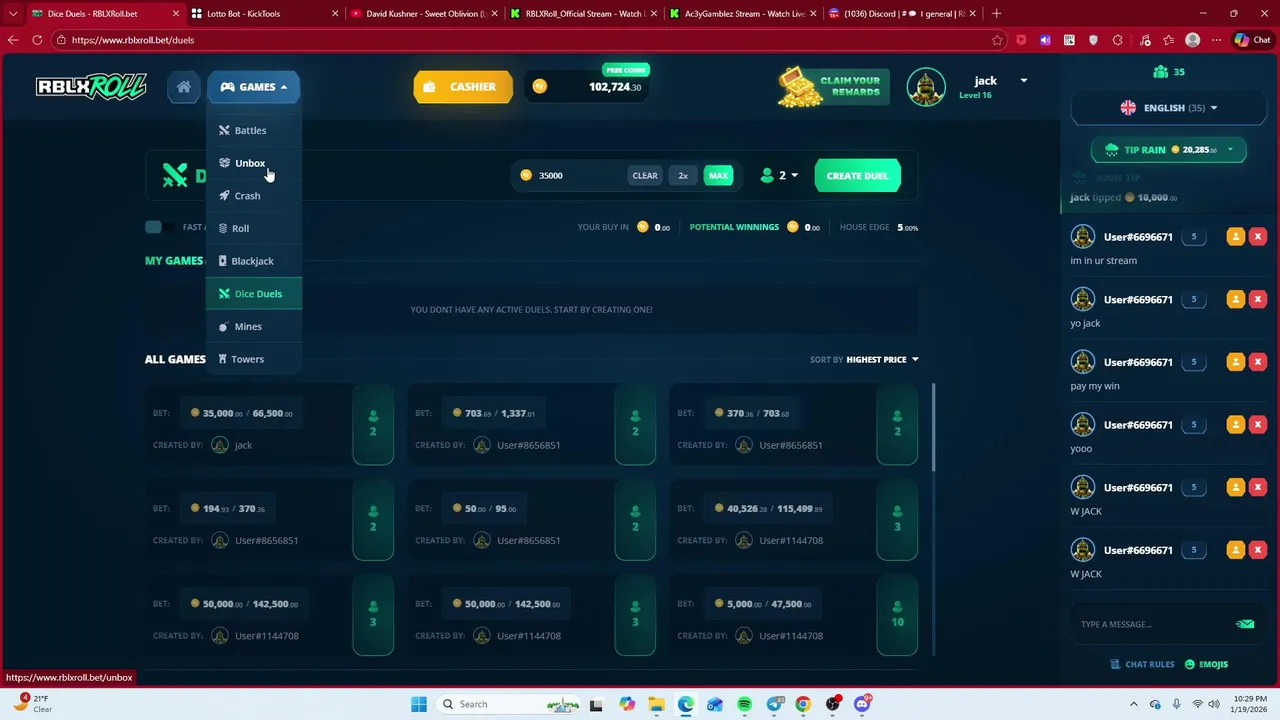This screenshot has width=1280, height=720.
Task: Open browser extensions puzzle icon
Action: tap(1118, 40)
